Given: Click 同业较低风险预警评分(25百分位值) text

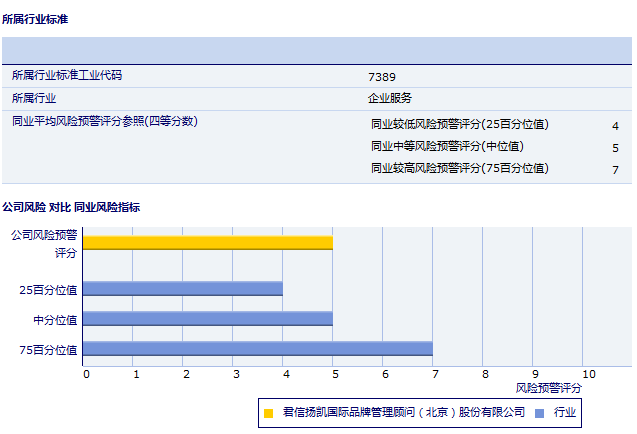Looking at the screenshot, I should tap(459, 125).
